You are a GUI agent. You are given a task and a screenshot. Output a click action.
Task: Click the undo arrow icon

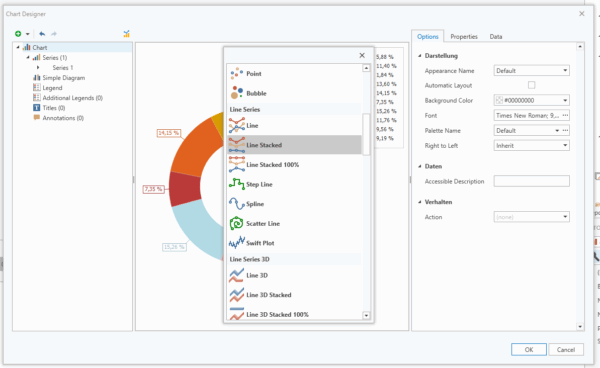pos(42,34)
